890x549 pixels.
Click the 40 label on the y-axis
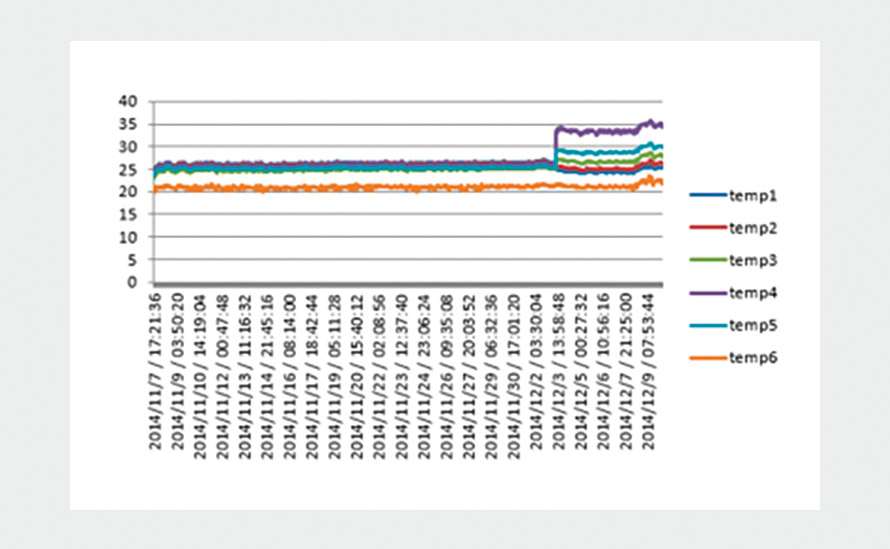(x=127, y=101)
